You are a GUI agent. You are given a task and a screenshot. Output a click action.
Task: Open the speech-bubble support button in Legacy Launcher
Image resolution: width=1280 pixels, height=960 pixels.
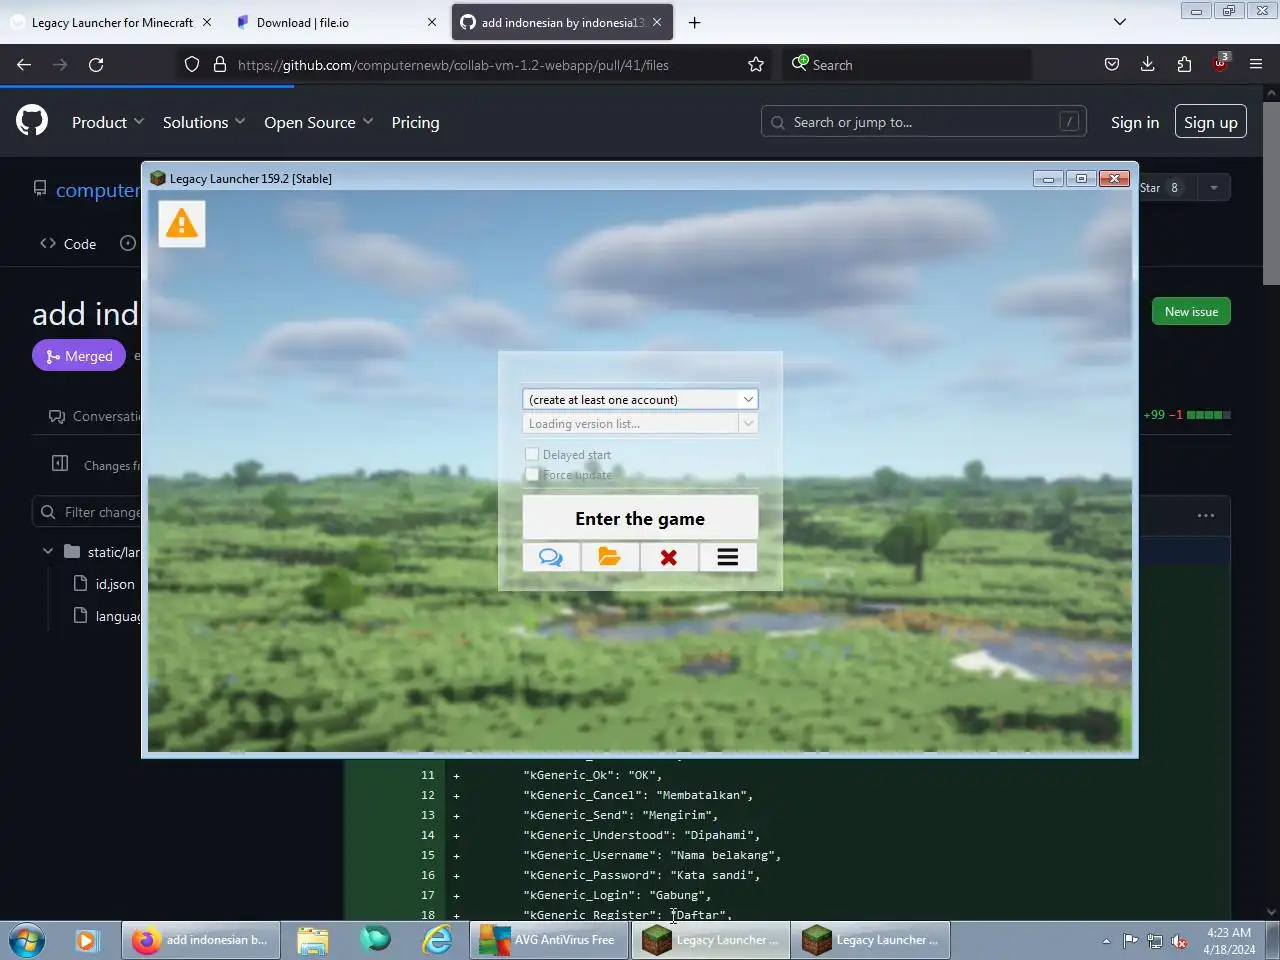[x=551, y=557]
